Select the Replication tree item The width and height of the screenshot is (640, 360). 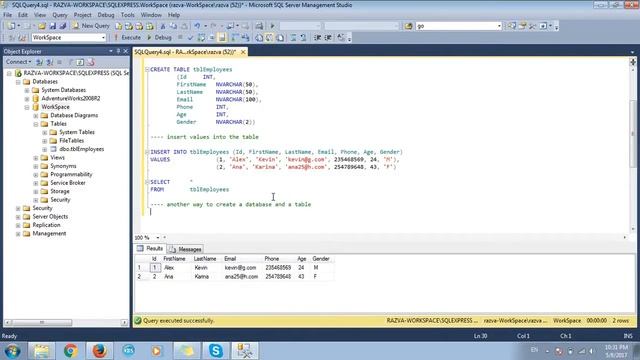coord(46,225)
